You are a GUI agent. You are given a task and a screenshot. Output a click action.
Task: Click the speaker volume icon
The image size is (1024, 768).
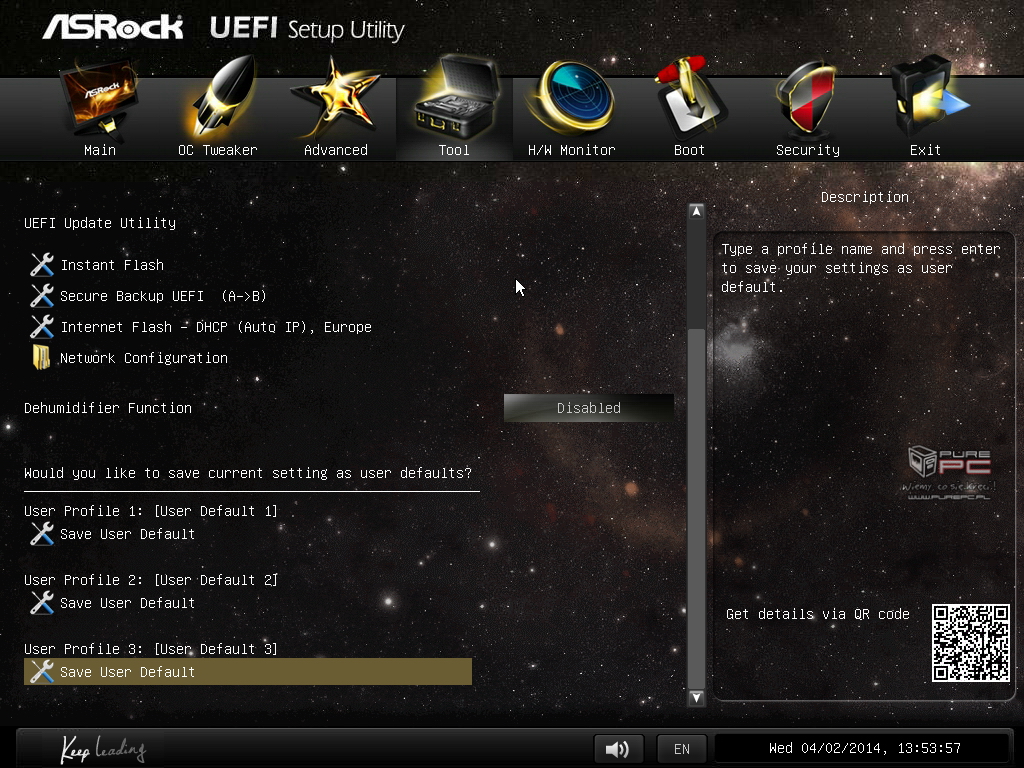pyautogui.click(x=618, y=748)
